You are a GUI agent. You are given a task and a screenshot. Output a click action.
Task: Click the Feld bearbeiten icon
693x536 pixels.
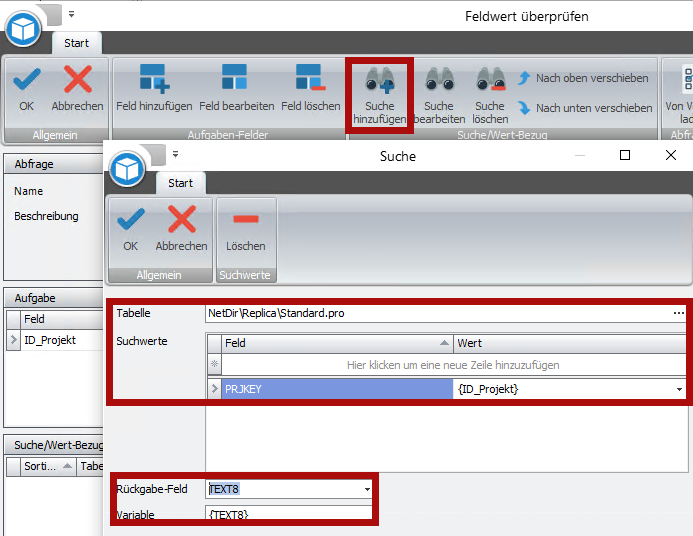click(x=234, y=80)
